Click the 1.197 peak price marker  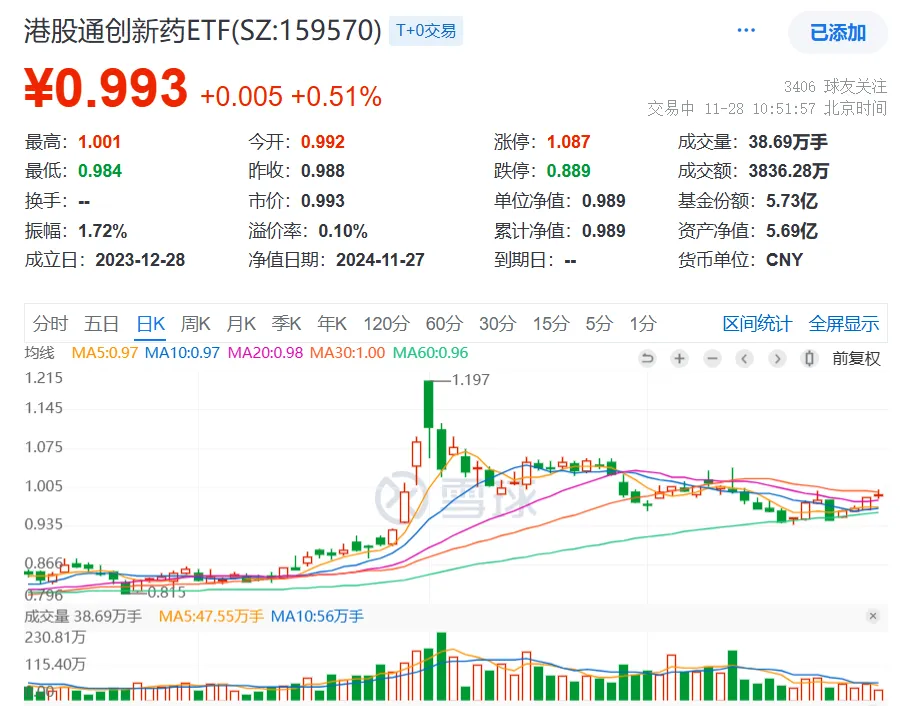(470, 380)
